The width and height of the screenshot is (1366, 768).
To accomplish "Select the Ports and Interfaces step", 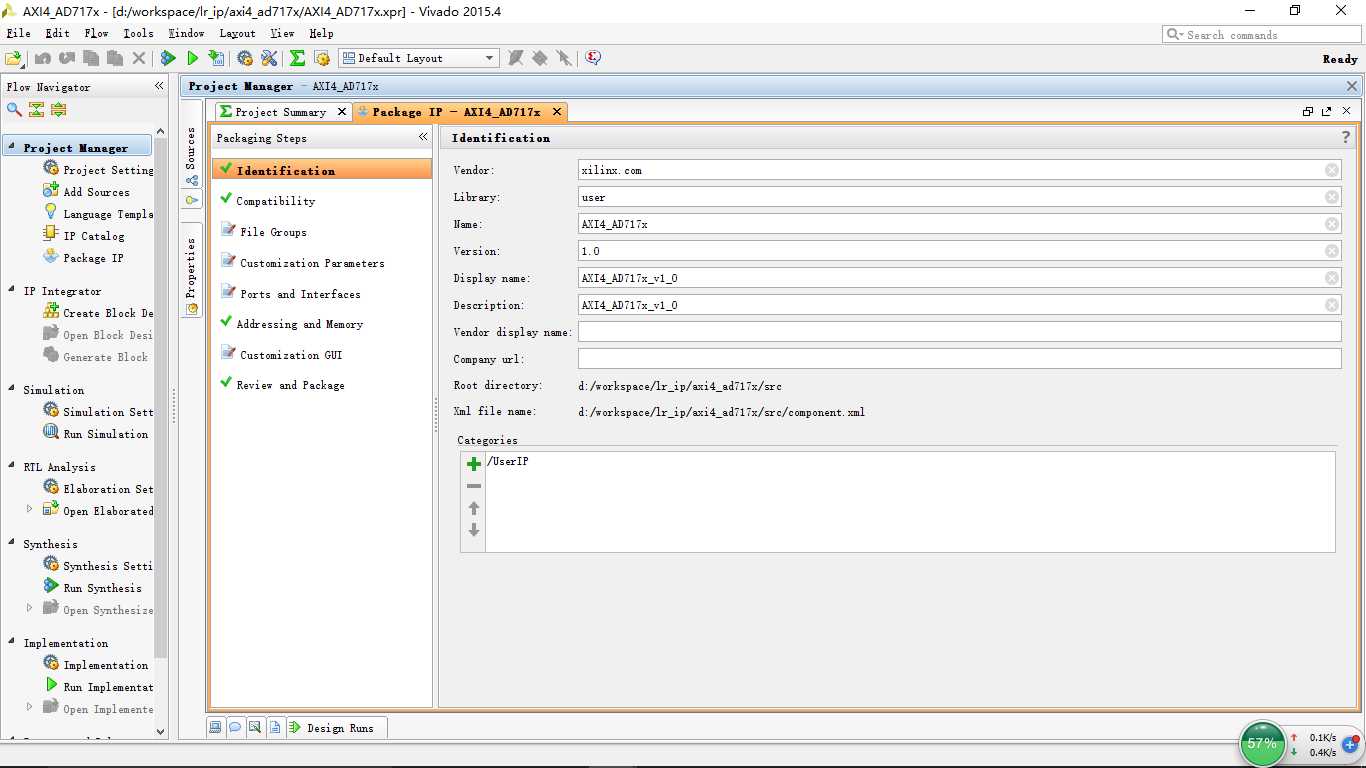I will pyautogui.click(x=300, y=294).
